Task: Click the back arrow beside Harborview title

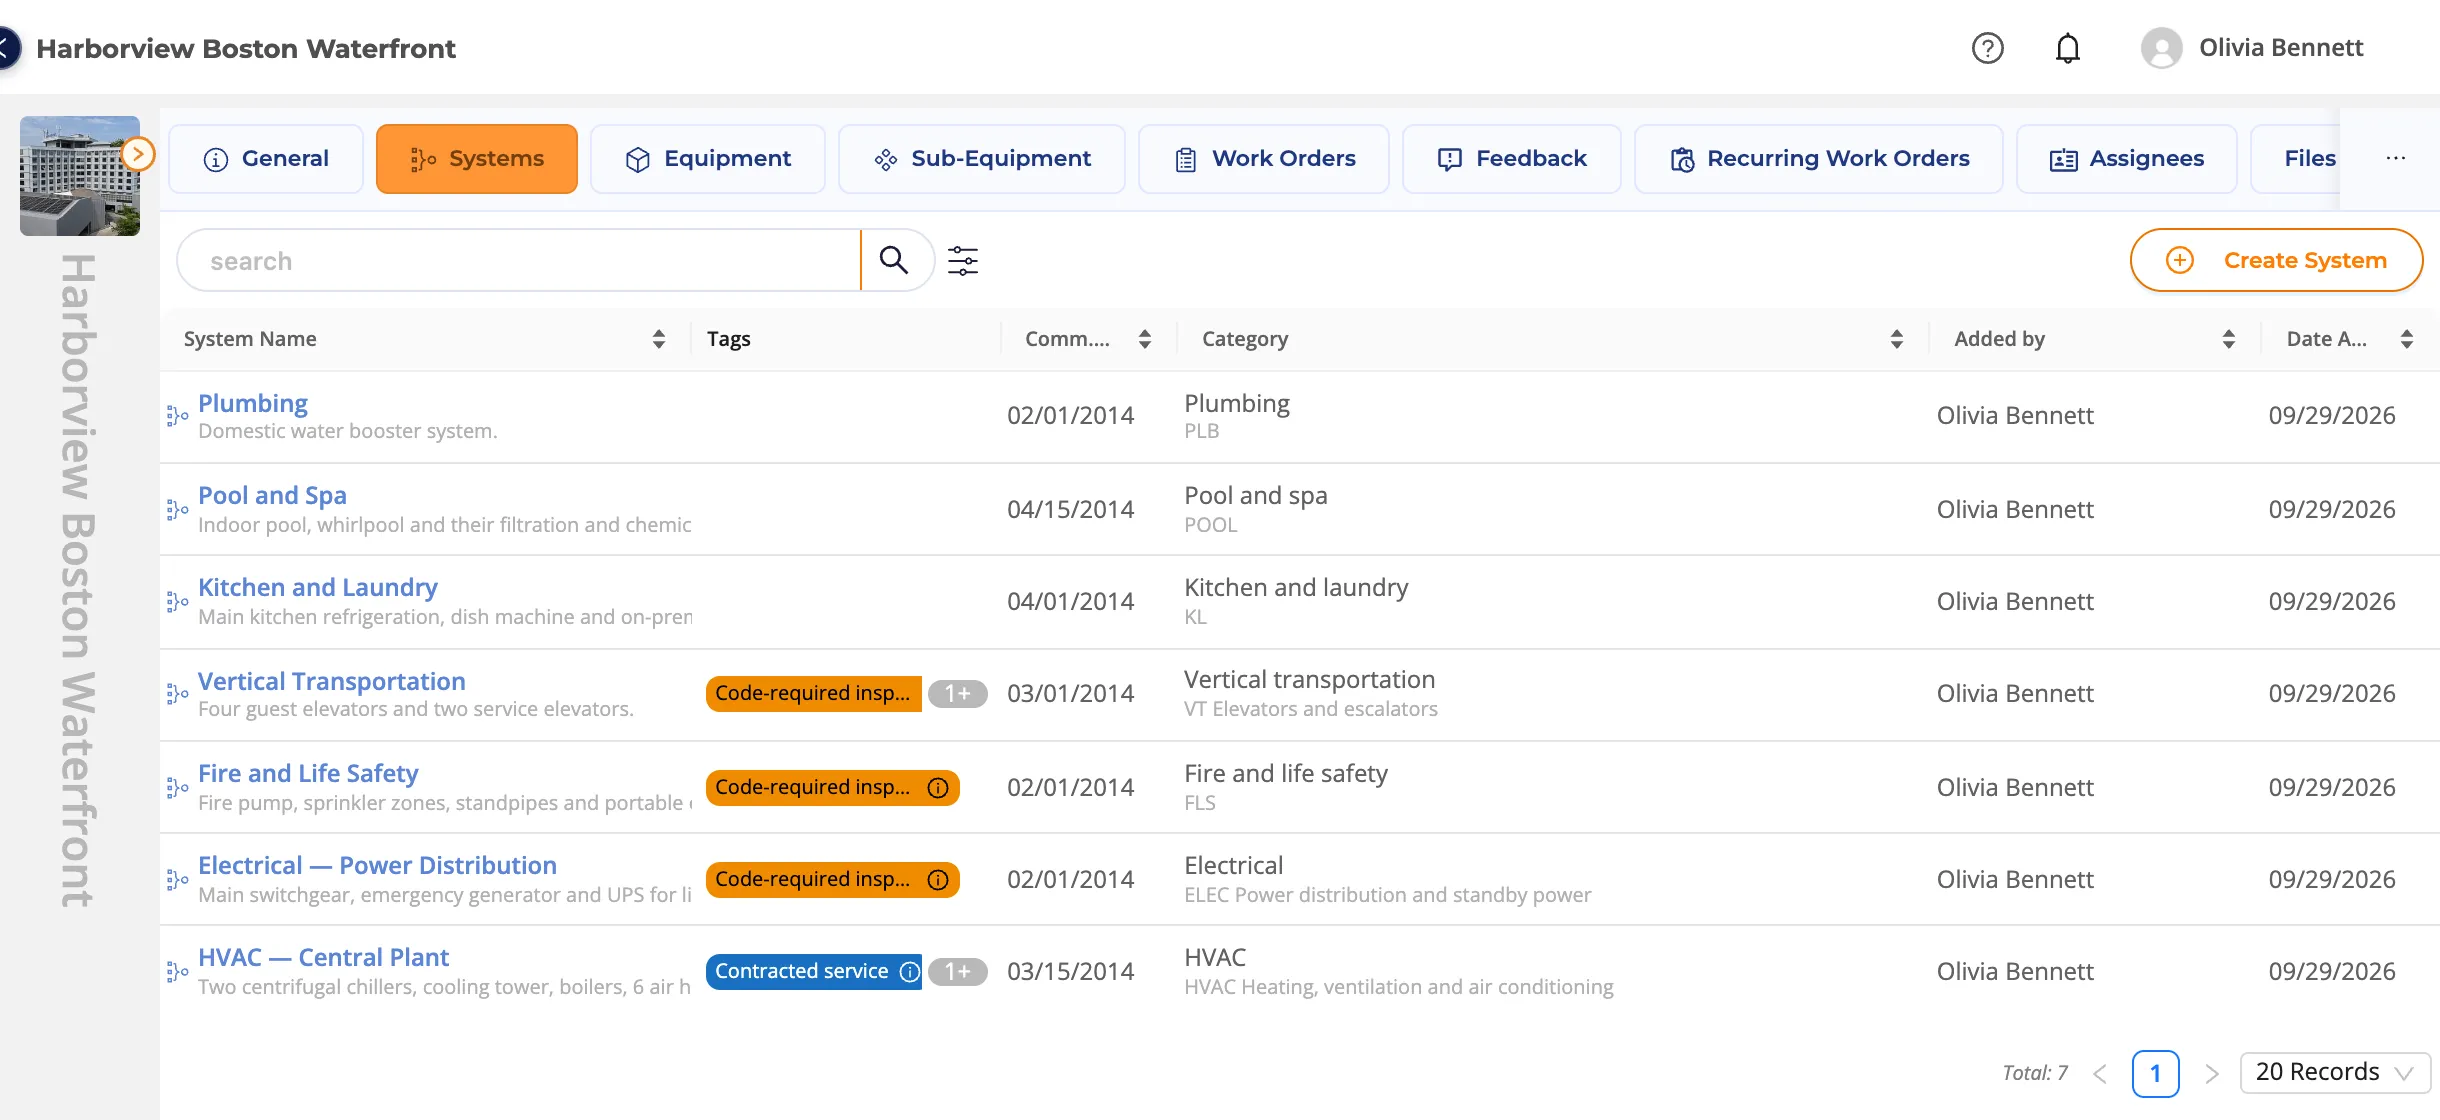Action: point(8,48)
